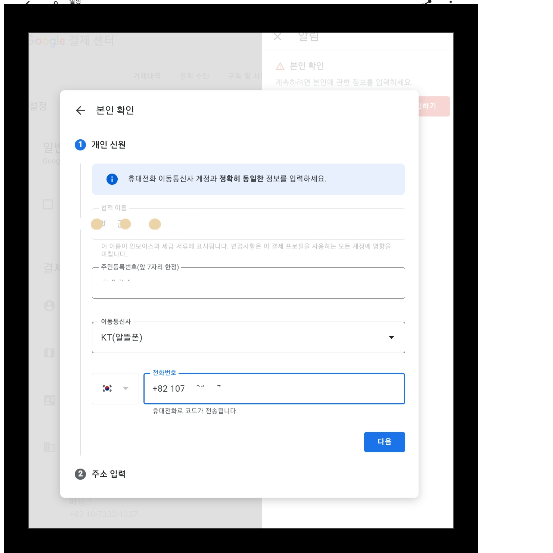This screenshot has width=553, height=553.
Task: Select step 1 개인 신원 heading
Action: click(109, 145)
